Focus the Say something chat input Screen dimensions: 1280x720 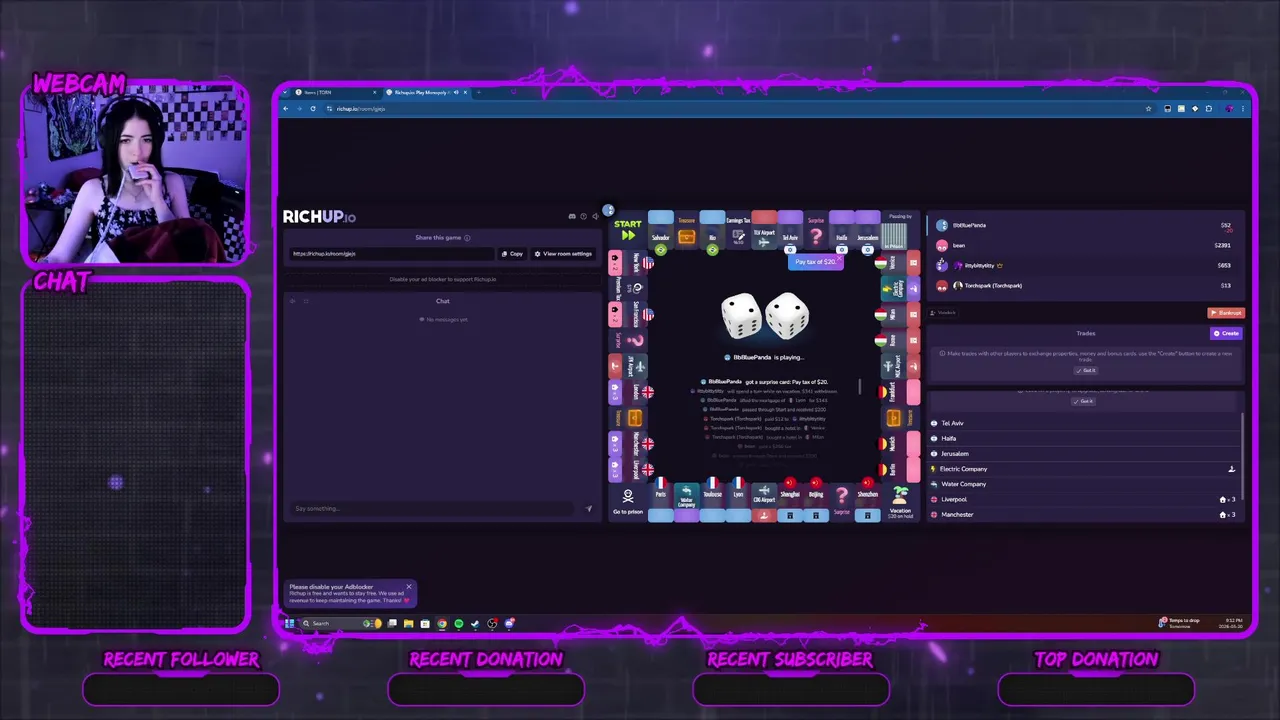click(x=435, y=508)
